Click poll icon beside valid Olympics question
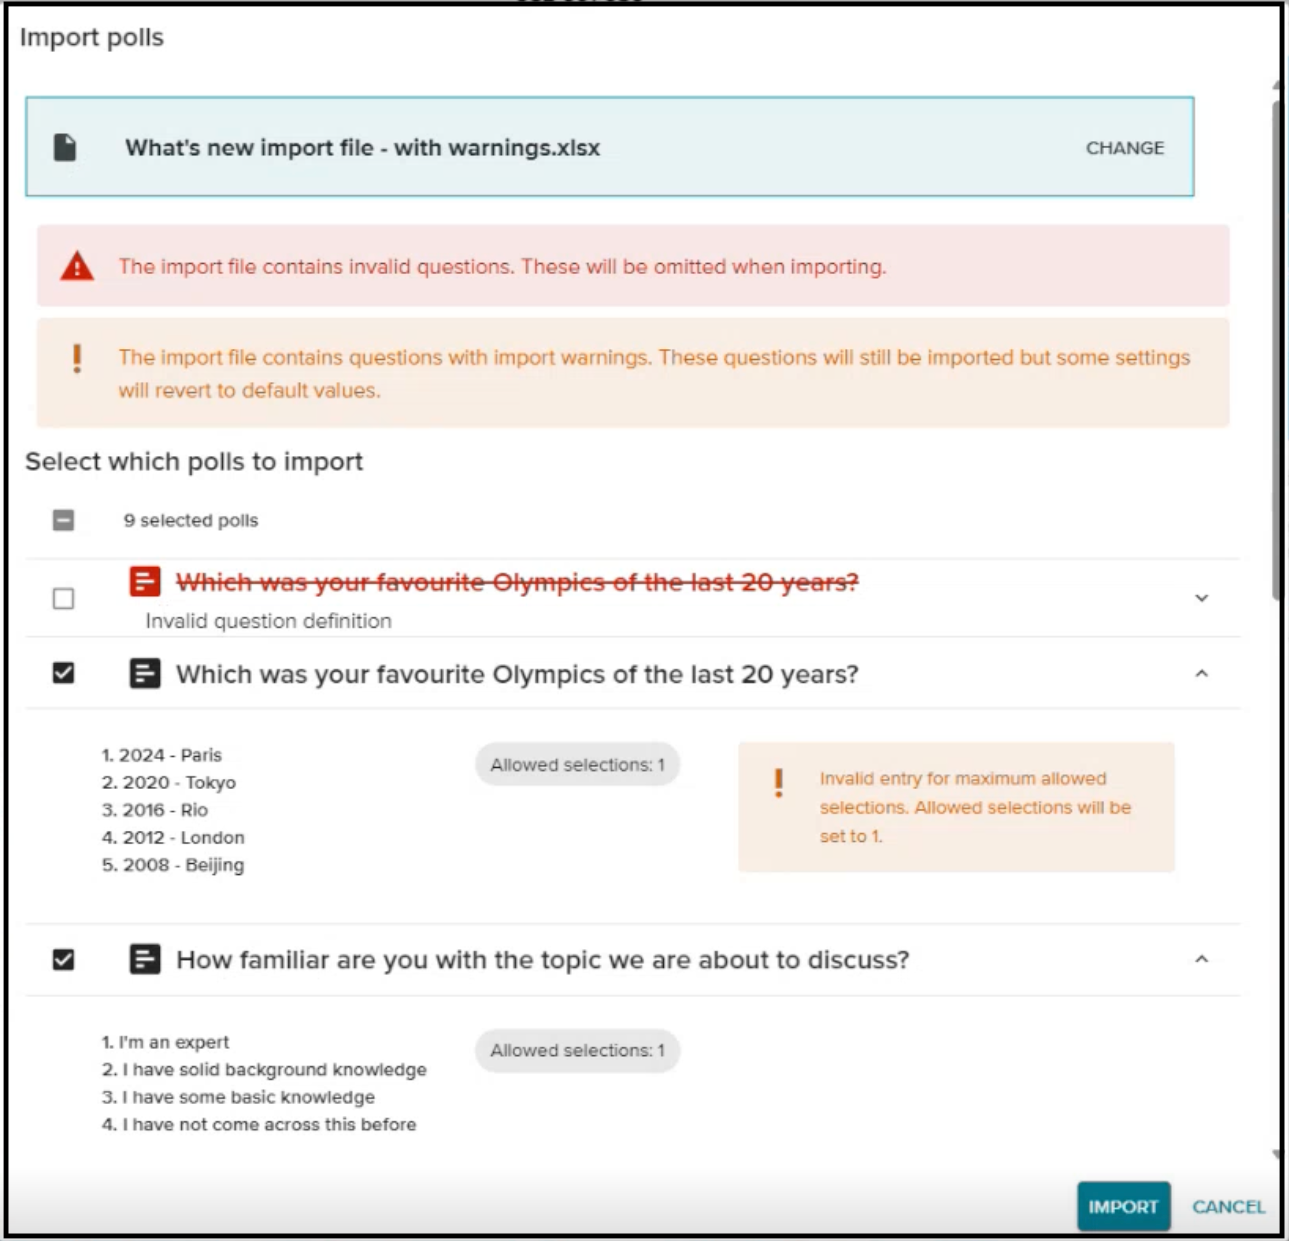Image resolution: width=1289 pixels, height=1241 pixels. tap(145, 674)
